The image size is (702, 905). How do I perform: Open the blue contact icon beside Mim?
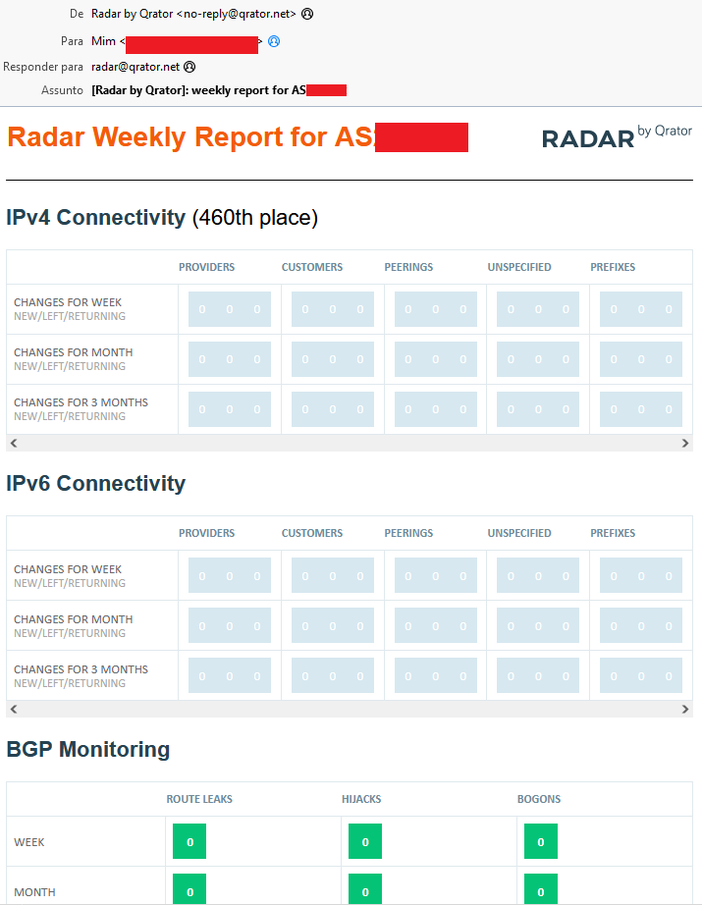(274, 41)
